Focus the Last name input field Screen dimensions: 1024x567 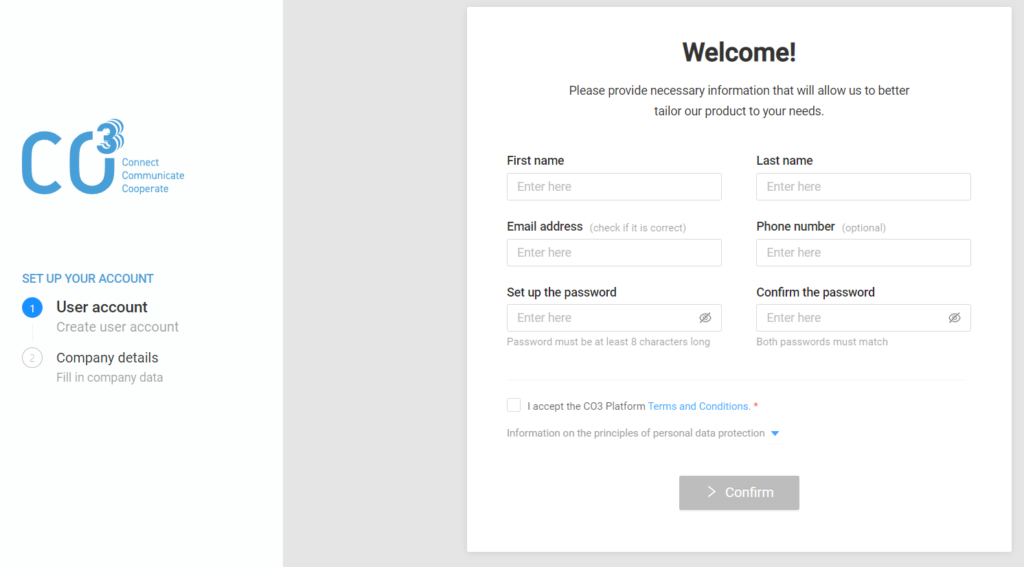[863, 187]
